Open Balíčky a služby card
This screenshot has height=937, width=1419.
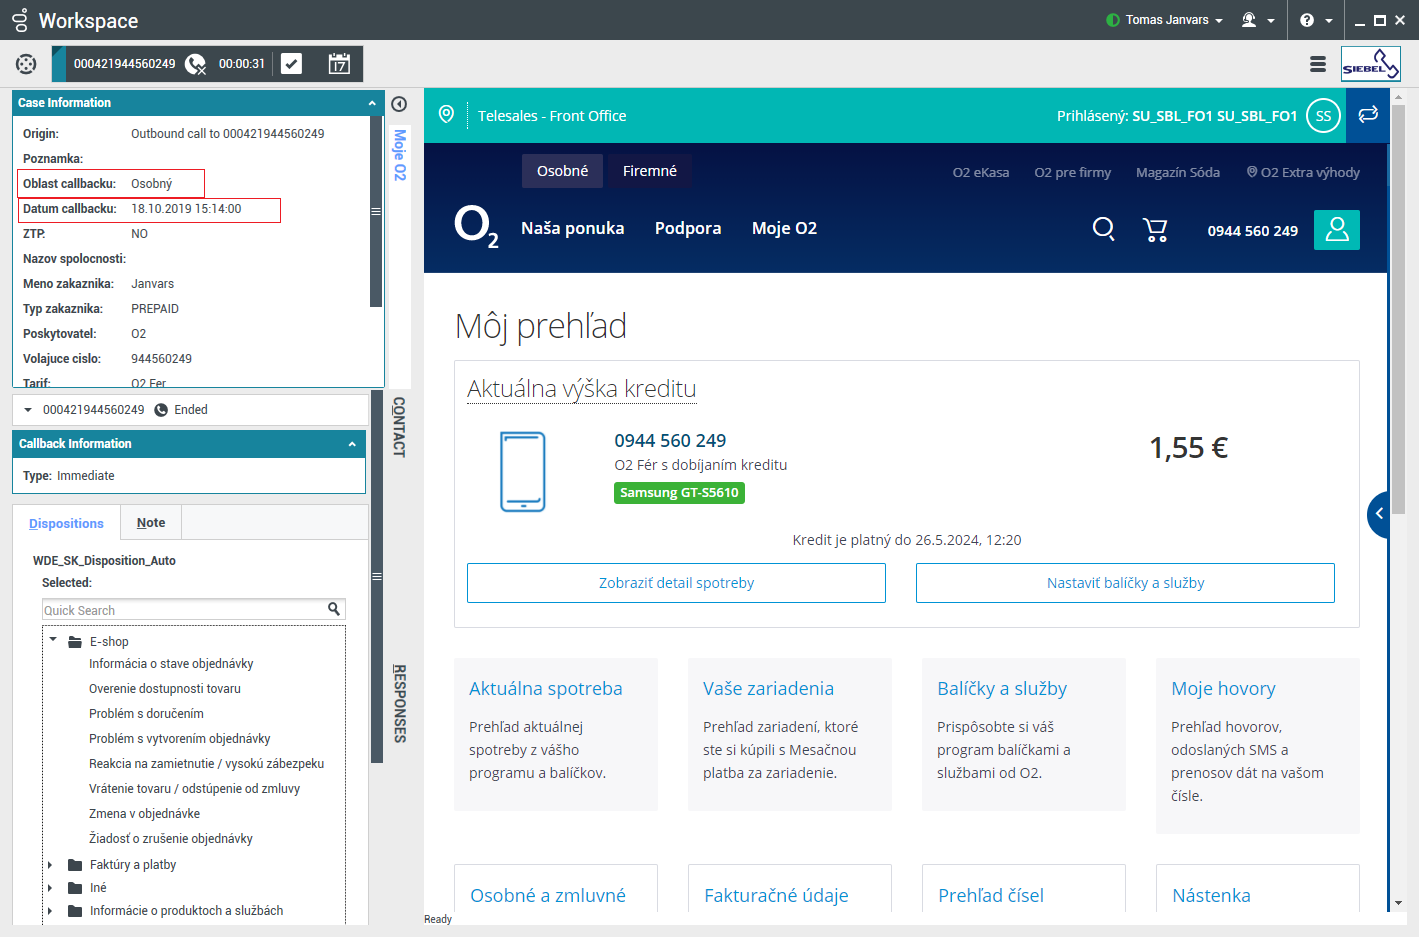click(1024, 734)
